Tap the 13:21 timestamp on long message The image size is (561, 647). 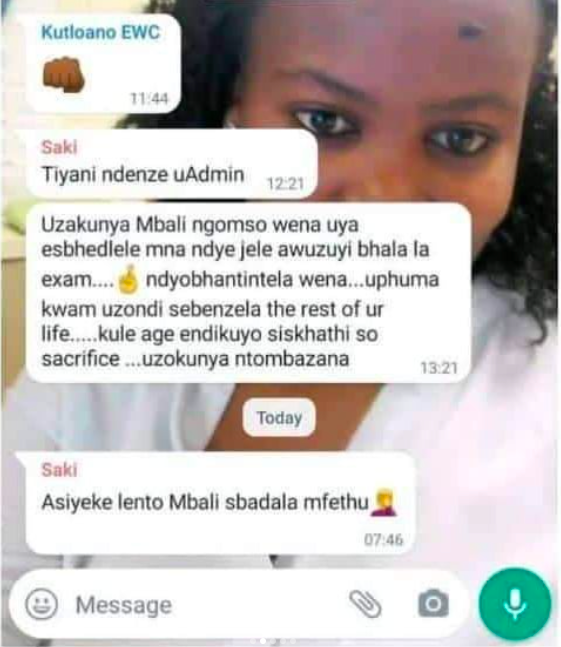pyautogui.click(x=439, y=368)
